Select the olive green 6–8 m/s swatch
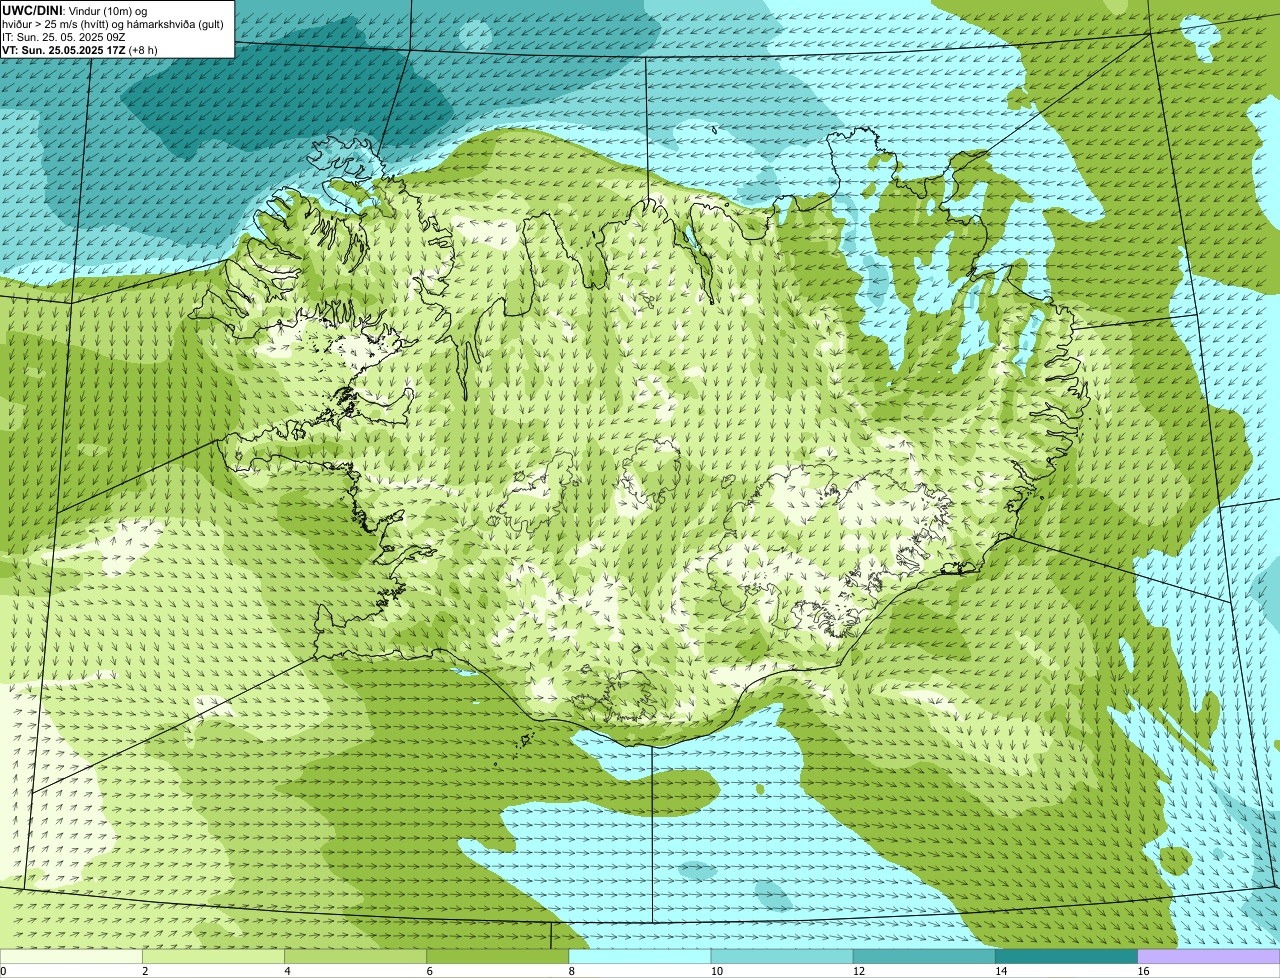This screenshot has width=1280, height=978. (497, 957)
